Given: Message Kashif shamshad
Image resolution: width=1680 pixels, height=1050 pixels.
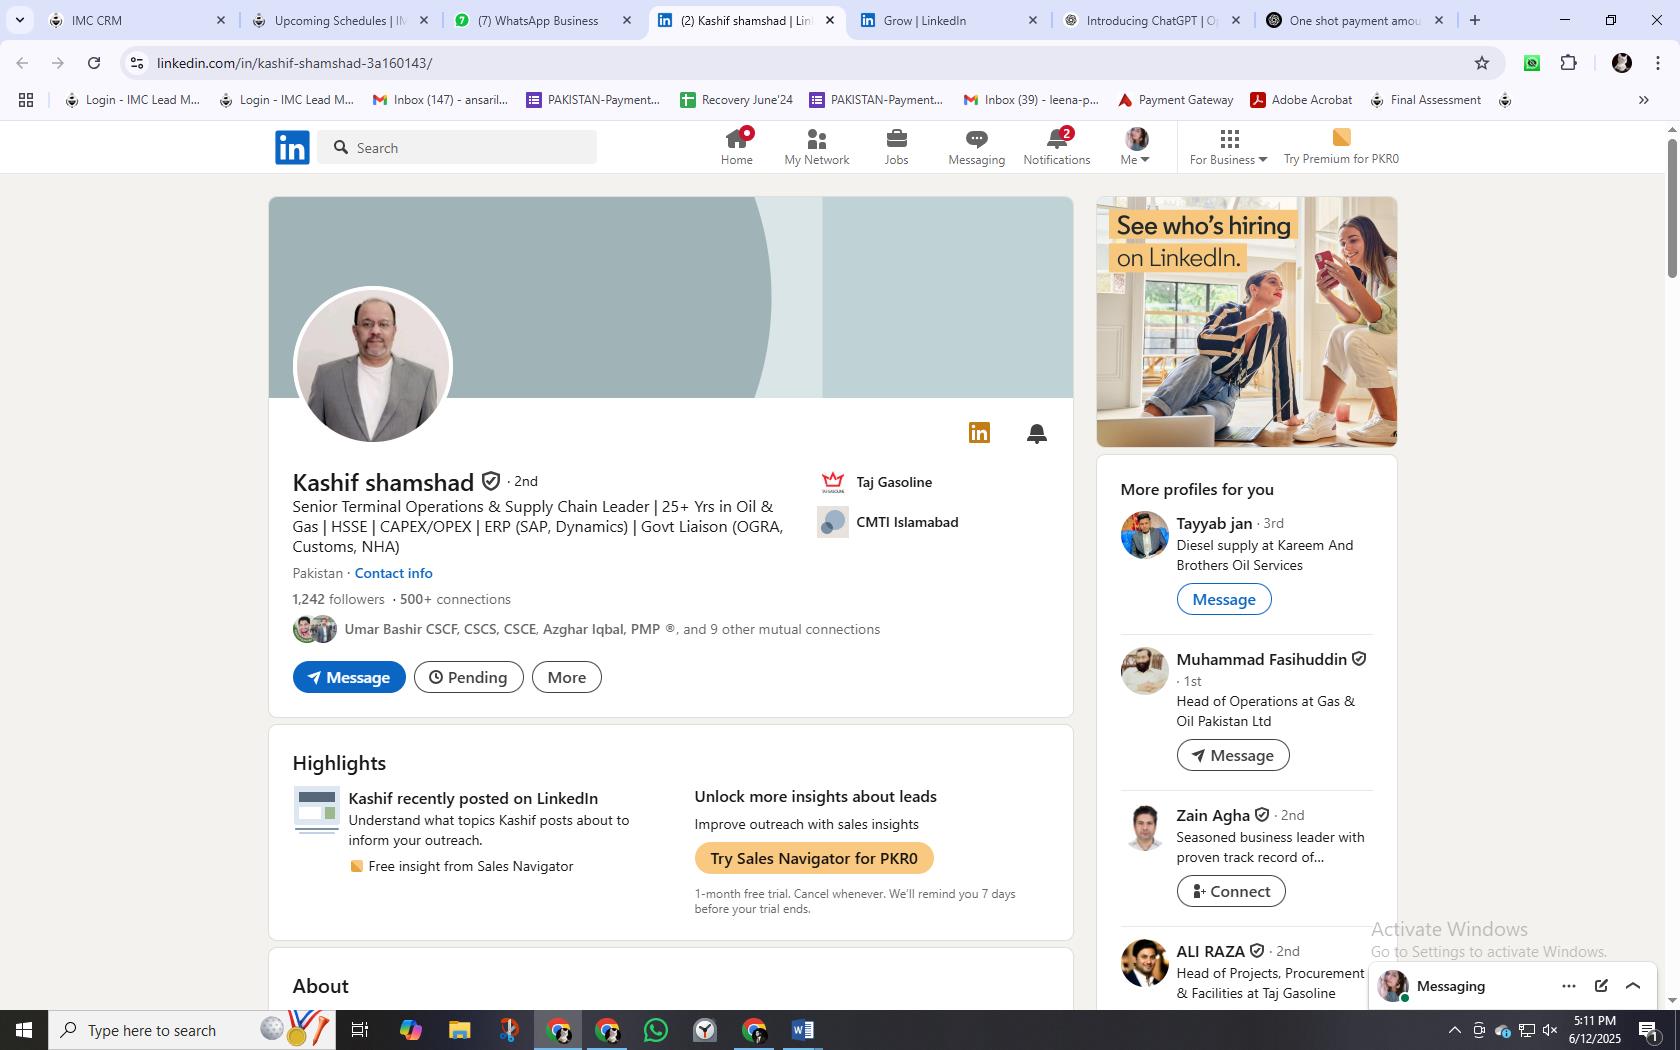Looking at the screenshot, I should coord(349,677).
